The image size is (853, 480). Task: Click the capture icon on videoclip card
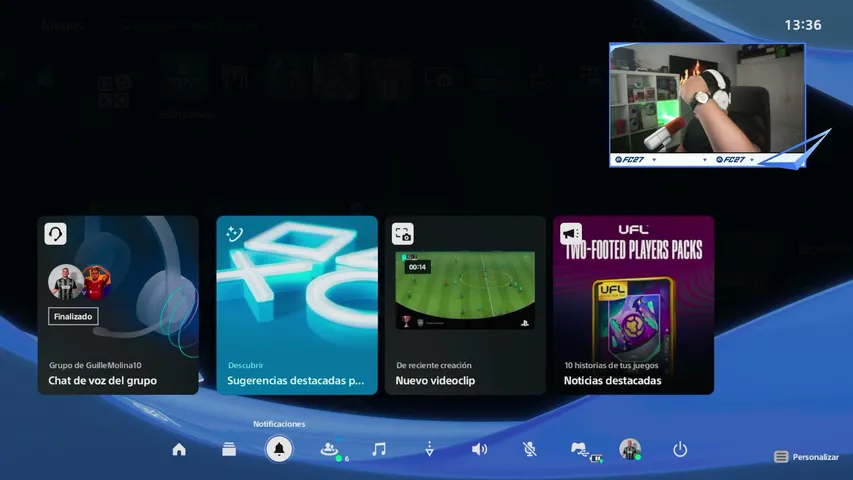[x=403, y=234]
